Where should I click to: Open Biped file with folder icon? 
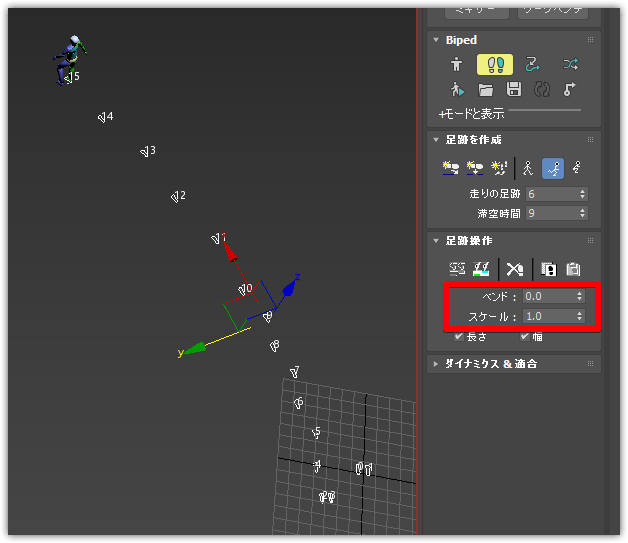point(486,90)
